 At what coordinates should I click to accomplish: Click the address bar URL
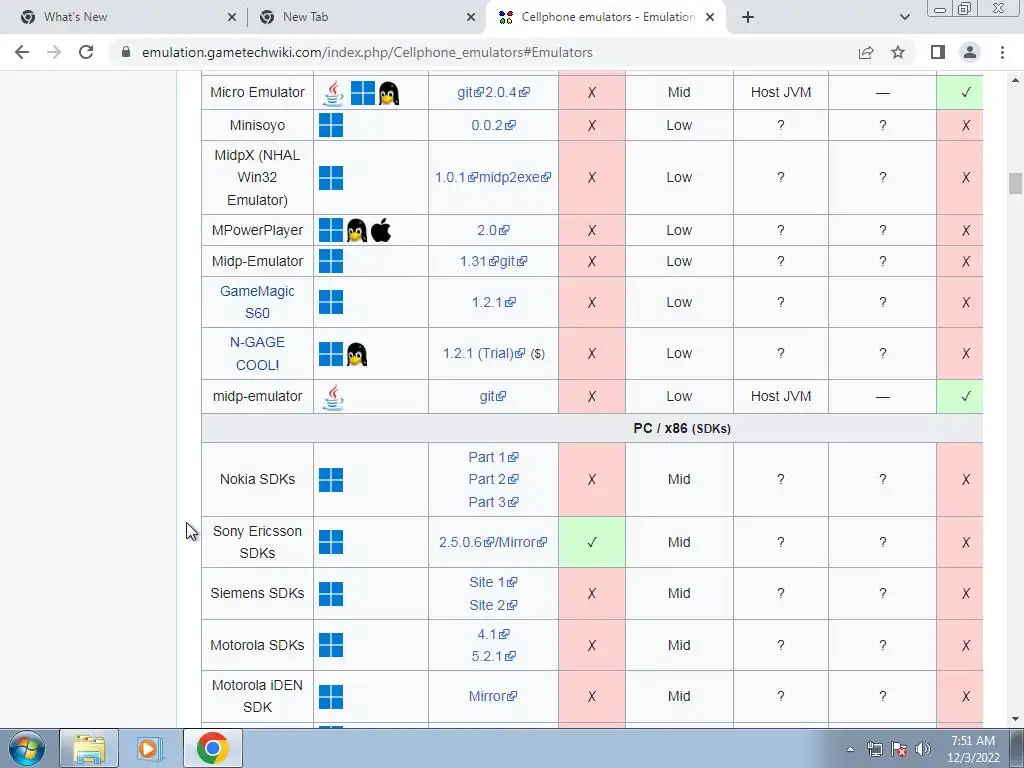(x=367, y=52)
